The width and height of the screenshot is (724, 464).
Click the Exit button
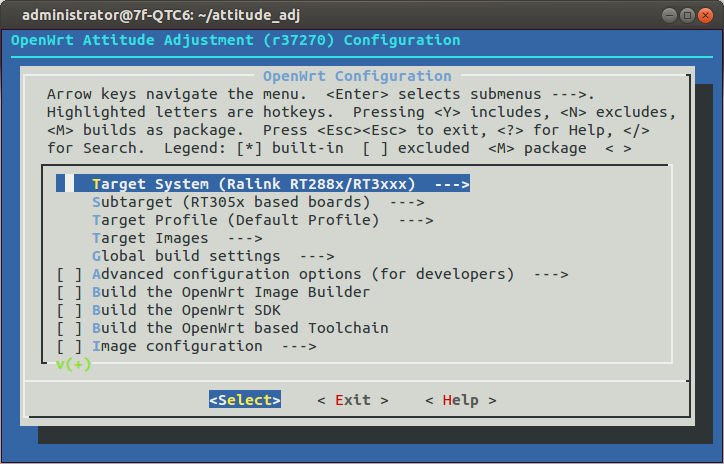click(353, 400)
